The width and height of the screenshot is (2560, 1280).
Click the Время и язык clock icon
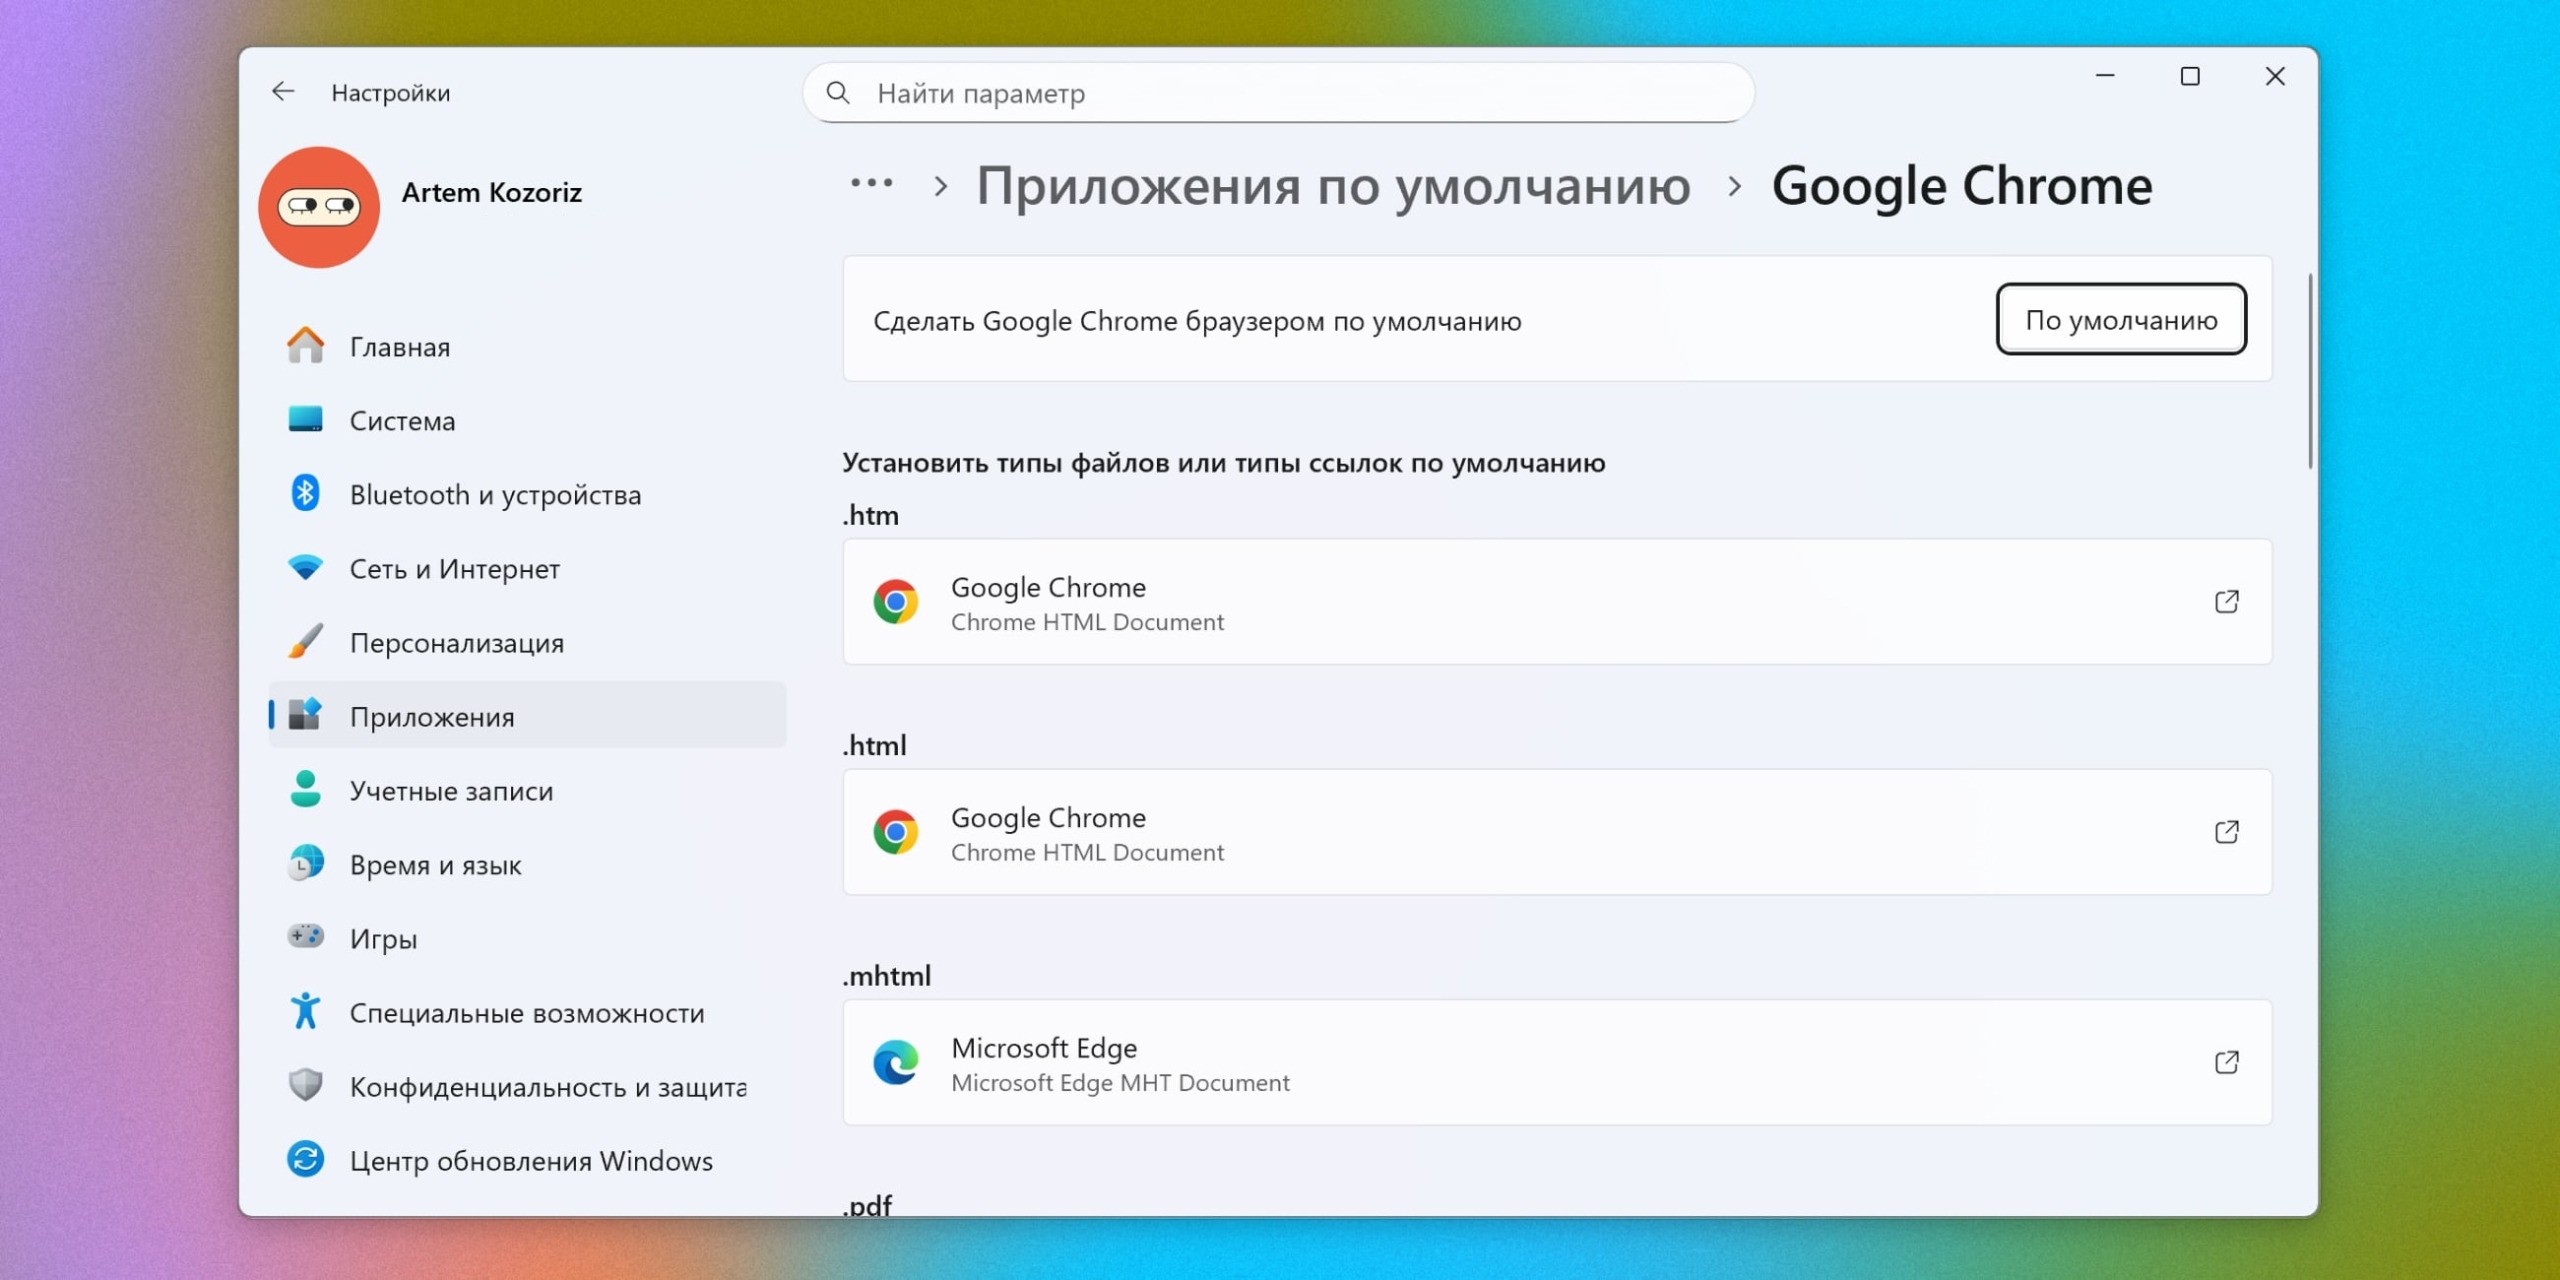tap(305, 863)
